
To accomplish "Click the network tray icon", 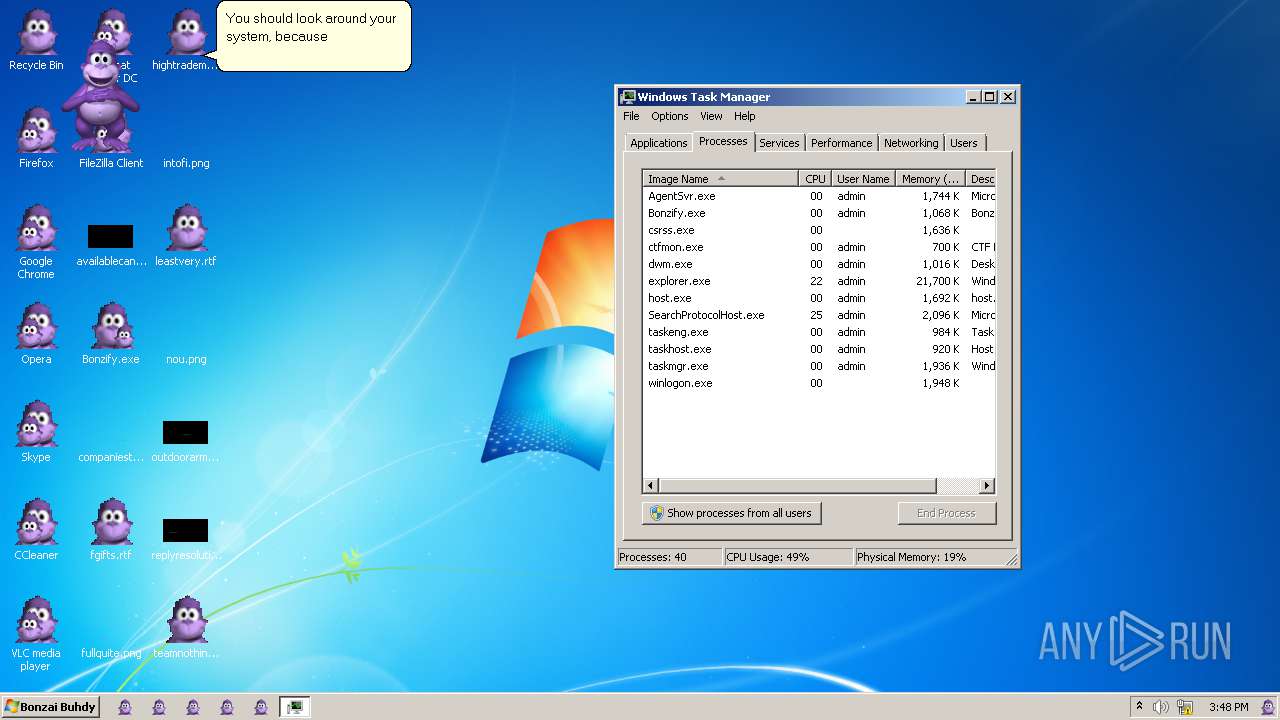I will click(x=1185, y=707).
